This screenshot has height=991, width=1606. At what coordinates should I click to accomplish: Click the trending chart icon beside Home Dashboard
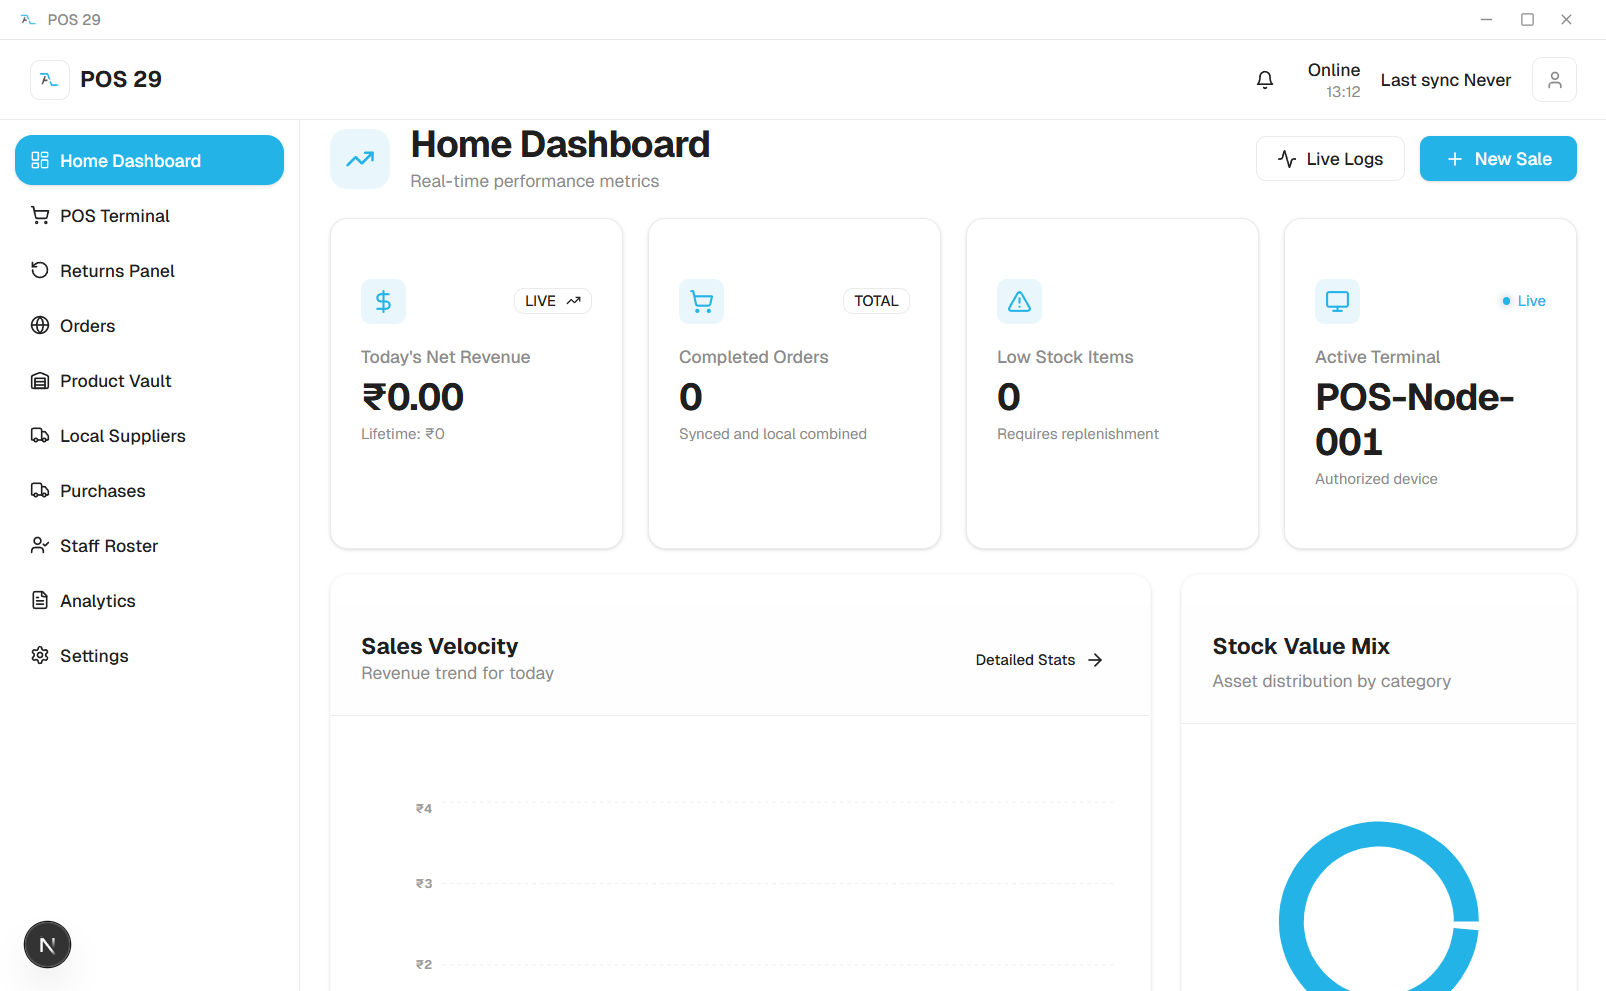point(360,159)
